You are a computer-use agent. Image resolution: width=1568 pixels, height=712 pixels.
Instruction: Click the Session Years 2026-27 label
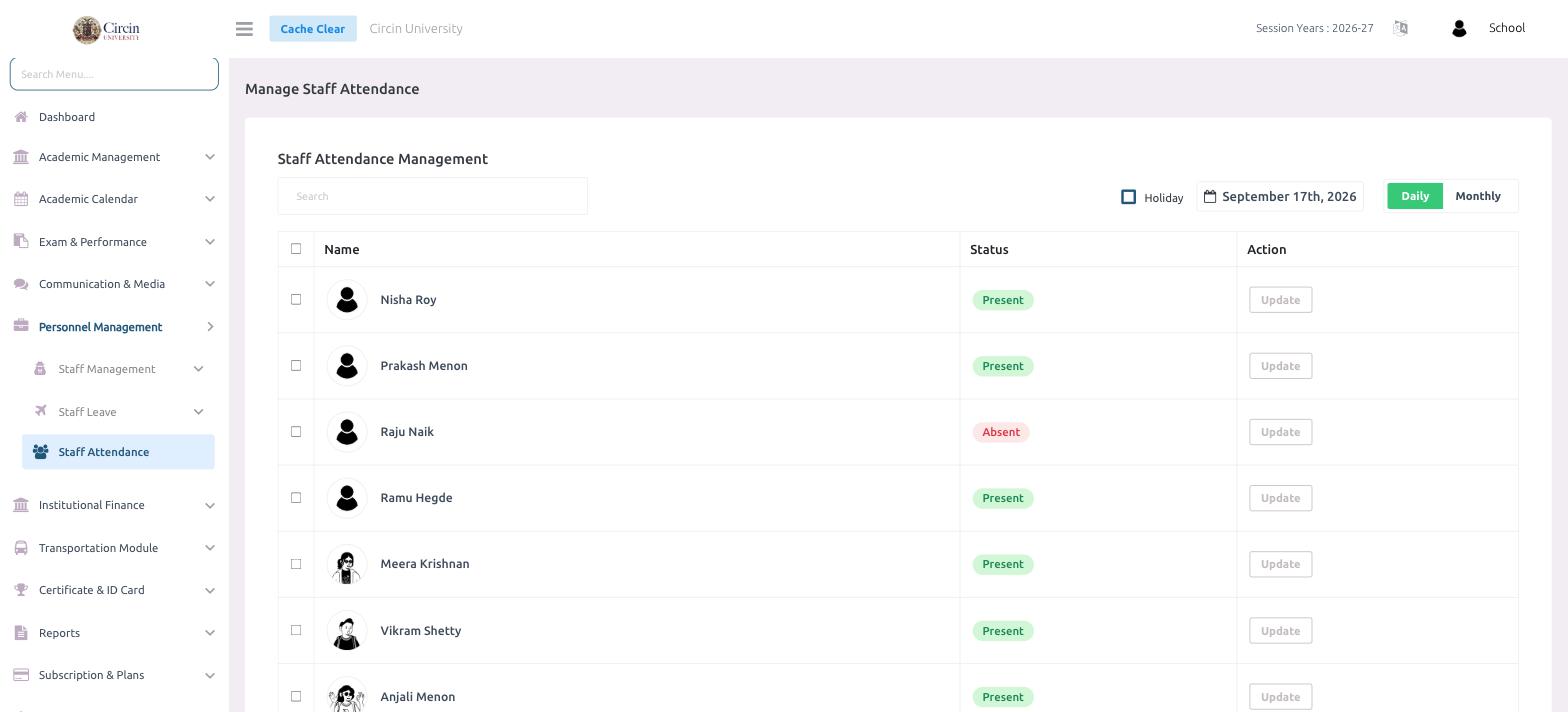(1314, 28)
